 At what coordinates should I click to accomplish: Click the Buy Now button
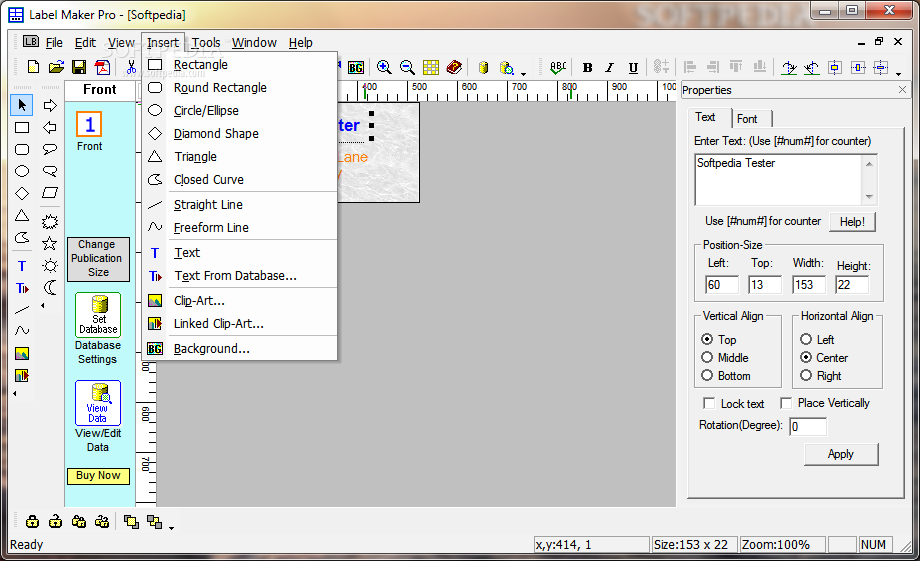click(98, 475)
